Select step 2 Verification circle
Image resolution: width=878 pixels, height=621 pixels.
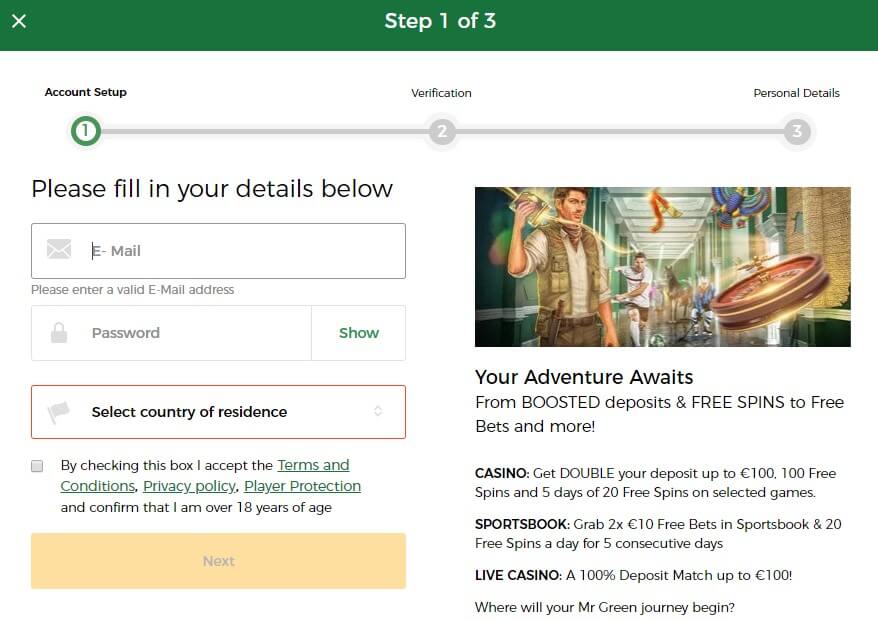click(x=441, y=131)
